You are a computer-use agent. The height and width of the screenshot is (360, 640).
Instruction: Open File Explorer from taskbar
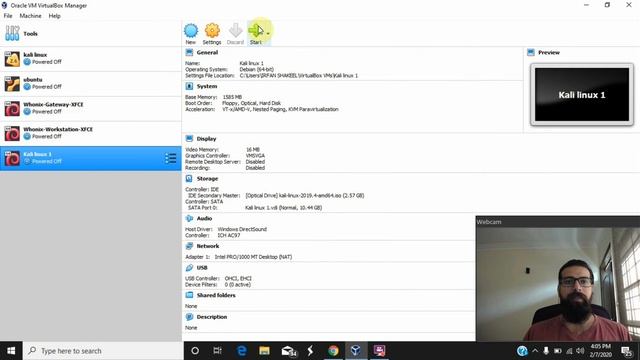(264, 351)
